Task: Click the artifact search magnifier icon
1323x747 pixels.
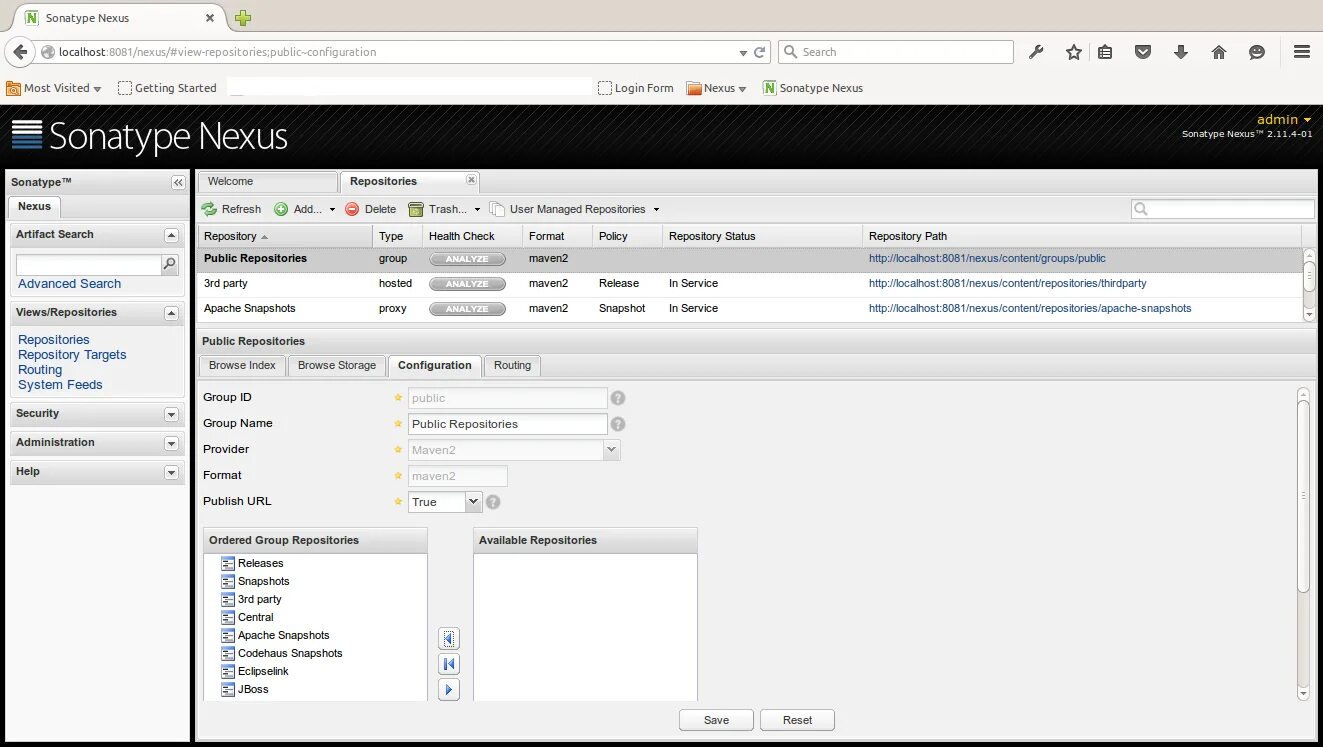Action: click(170, 265)
